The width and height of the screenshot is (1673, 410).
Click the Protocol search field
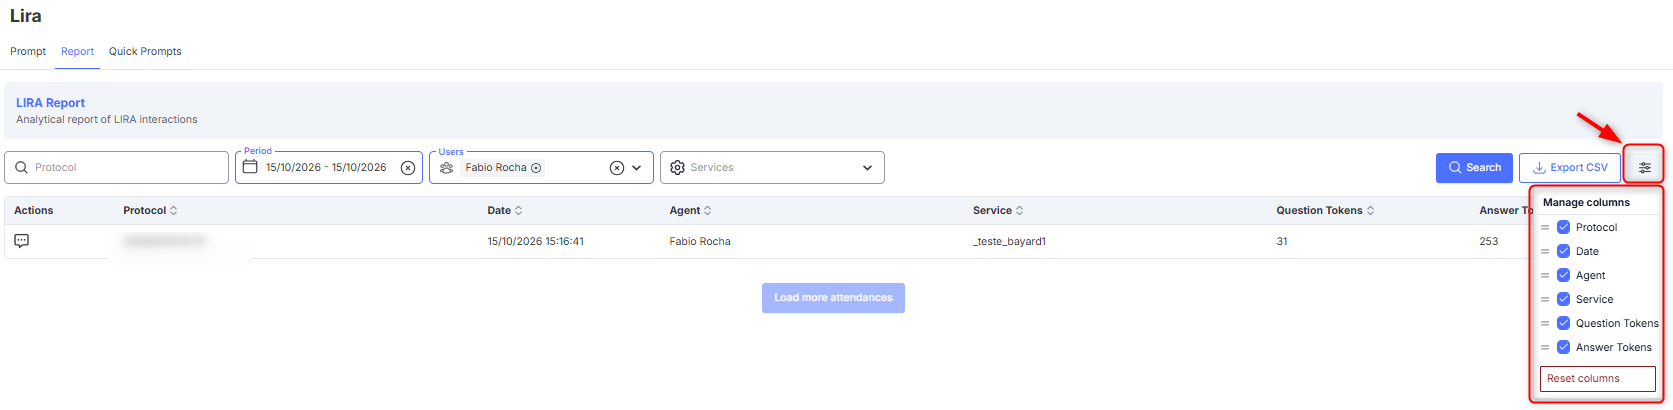pos(117,168)
